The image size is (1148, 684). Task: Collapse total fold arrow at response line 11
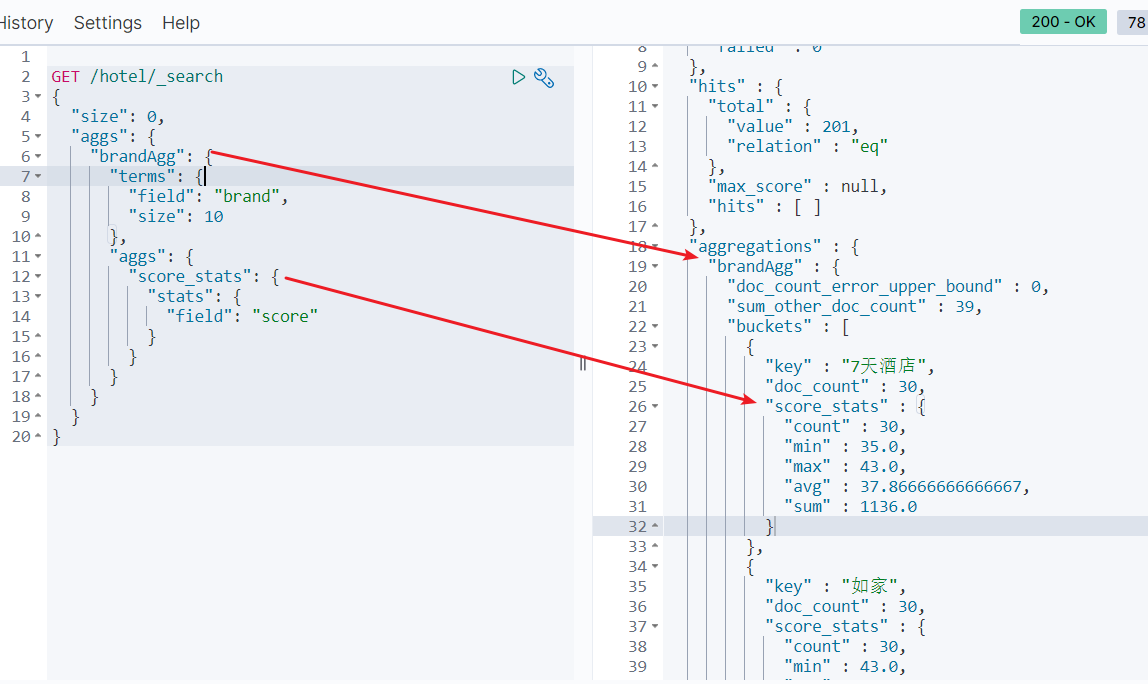(655, 107)
